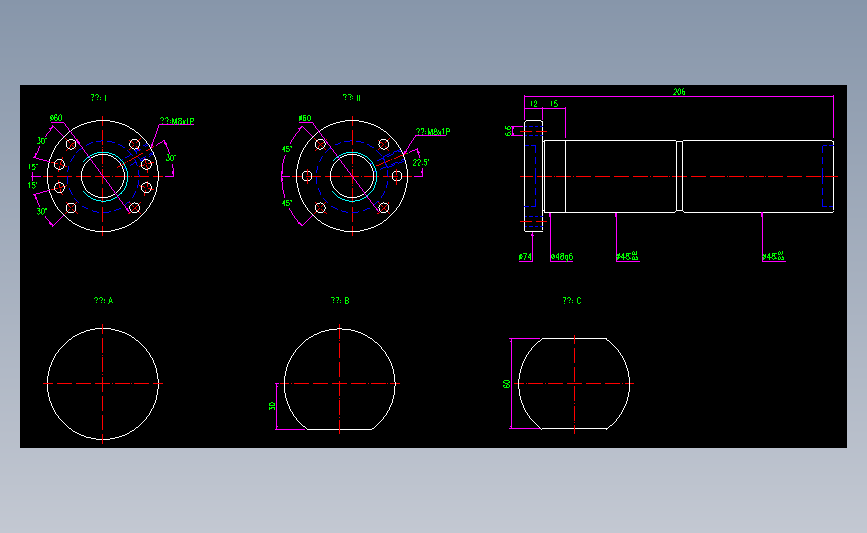Click the flange rectangle at the shaft's left end

coord(534,176)
